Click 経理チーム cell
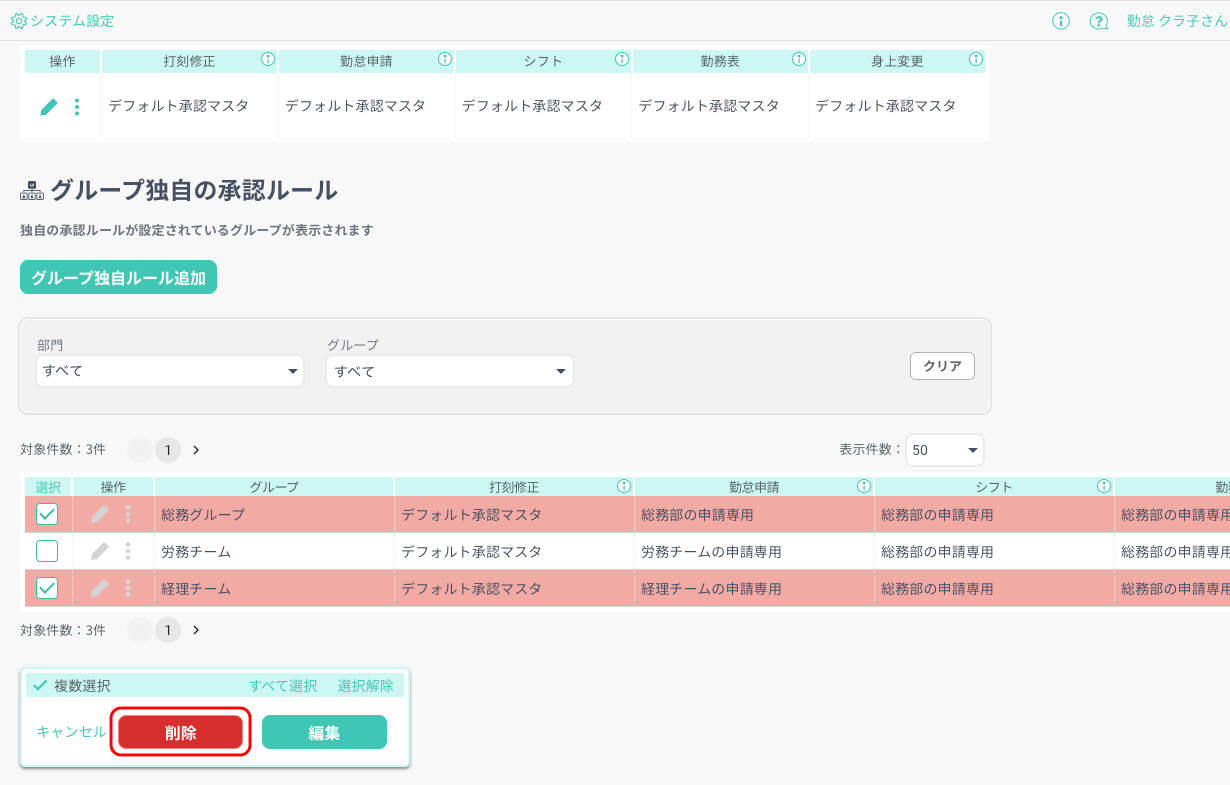The width and height of the screenshot is (1230, 785). pyautogui.click(x=274, y=589)
